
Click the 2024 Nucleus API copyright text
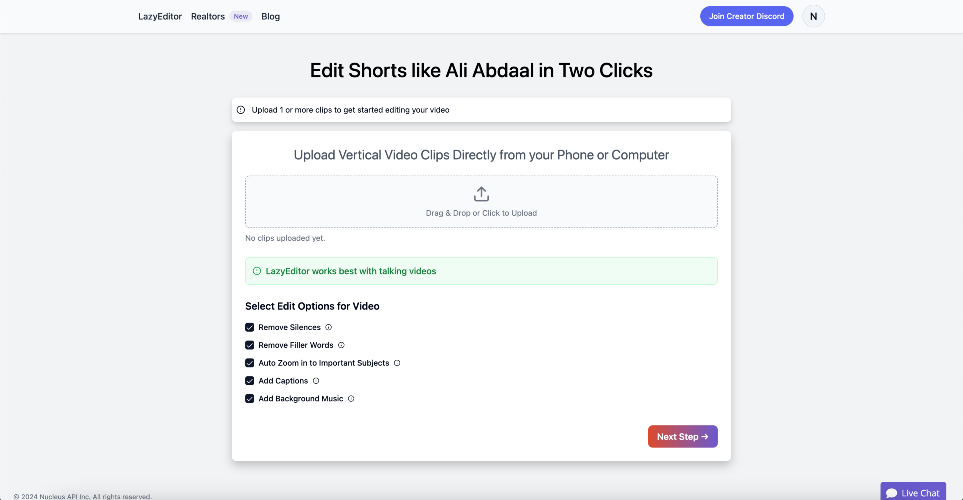tap(82, 496)
